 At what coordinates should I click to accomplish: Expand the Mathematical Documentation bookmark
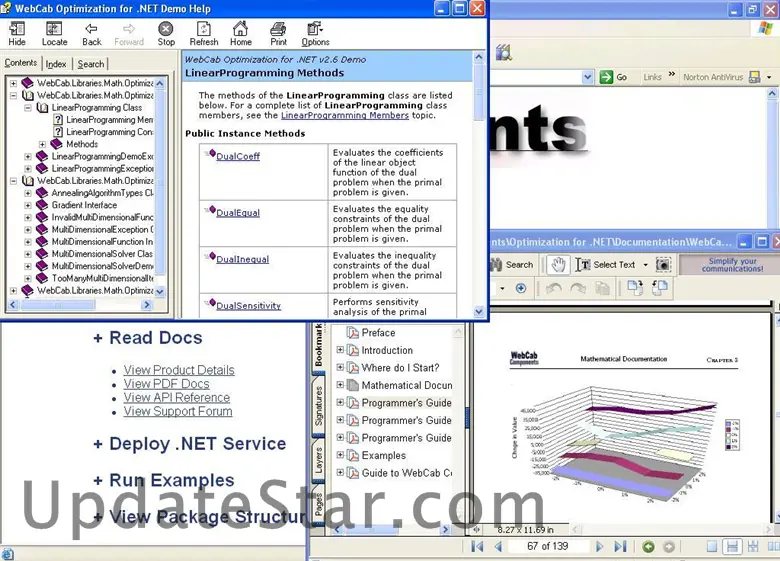(x=340, y=385)
